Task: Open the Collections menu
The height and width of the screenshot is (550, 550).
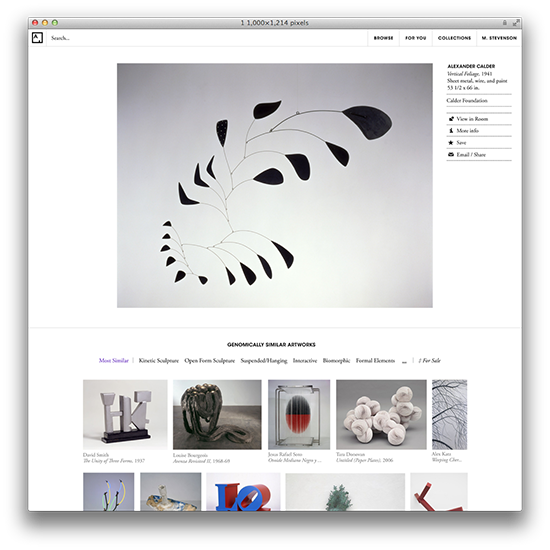Action: (454, 38)
